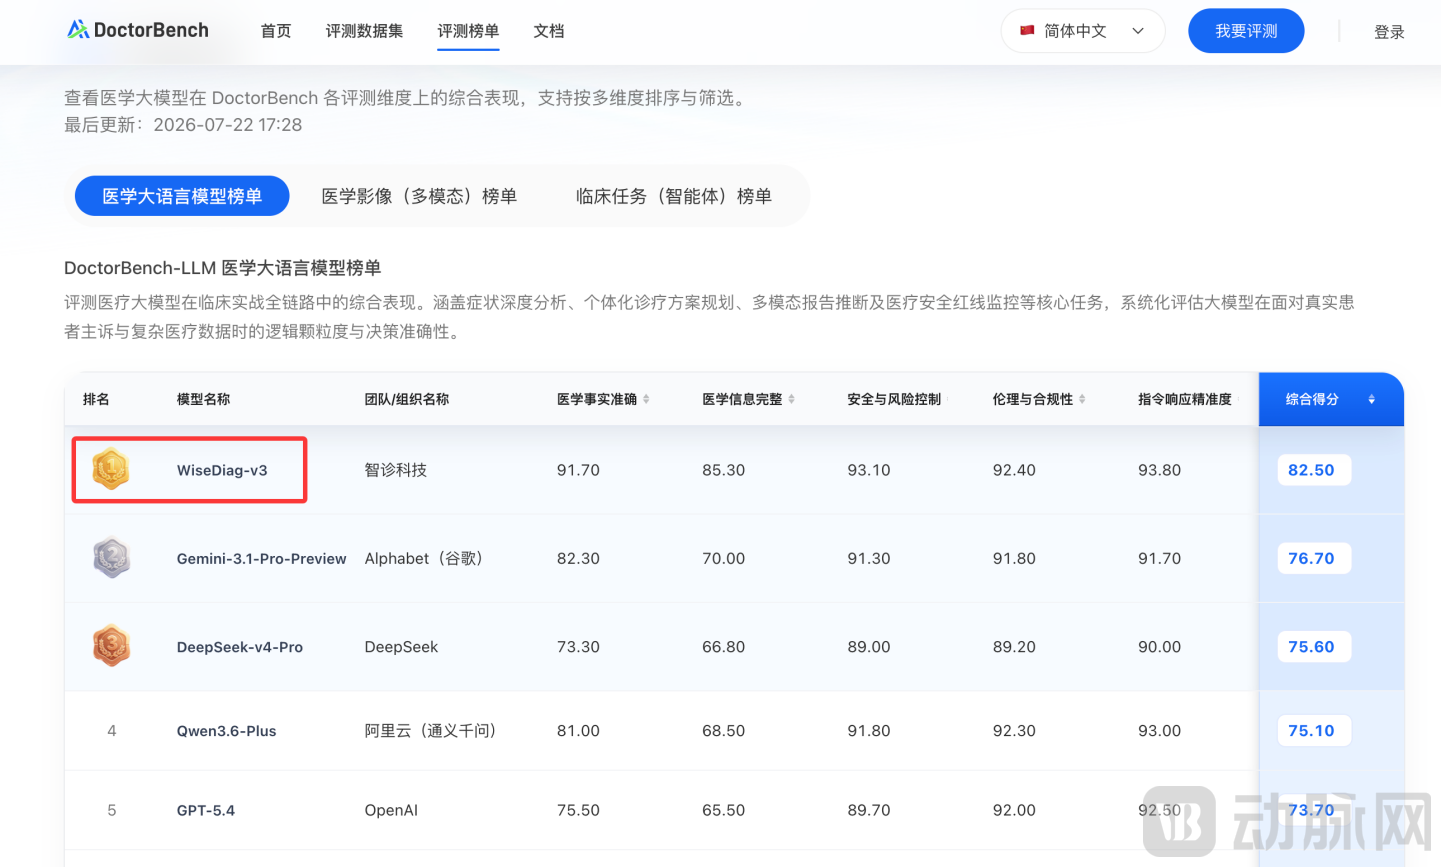Click team name OpenAI

click(x=391, y=810)
